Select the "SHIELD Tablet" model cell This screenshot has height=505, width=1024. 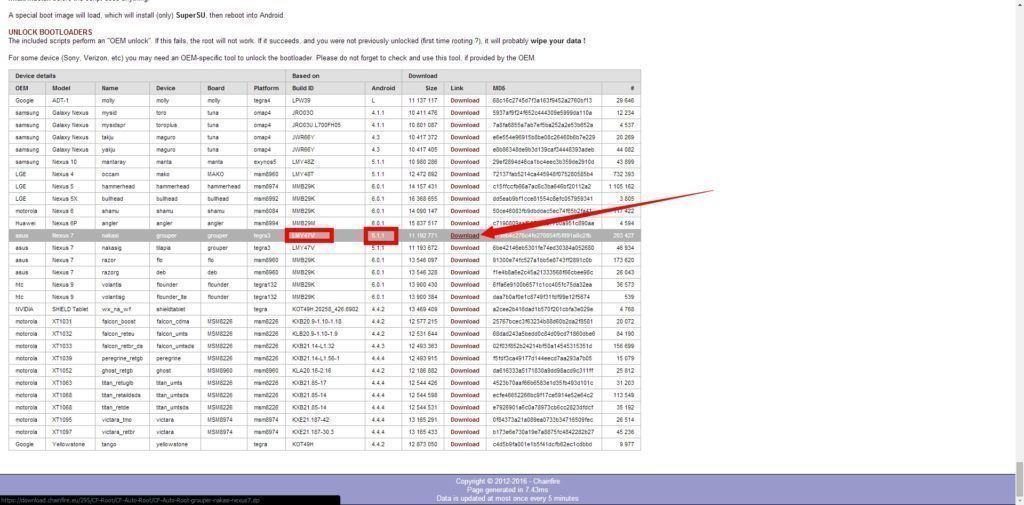point(69,309)
